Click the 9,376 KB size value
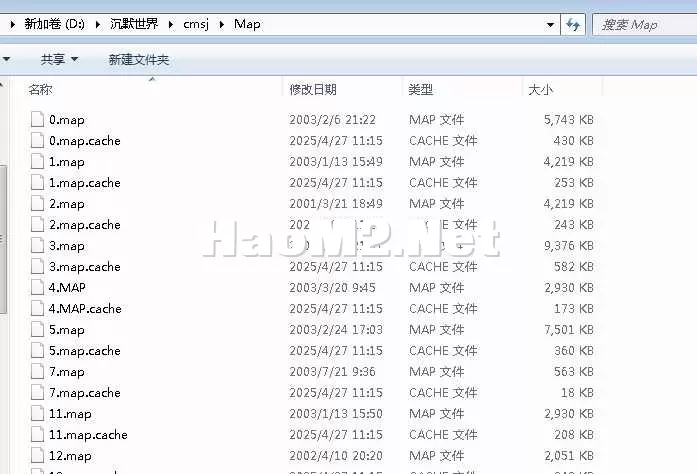The width and height of the screenshot is (697, 474). tap(569, 245)
